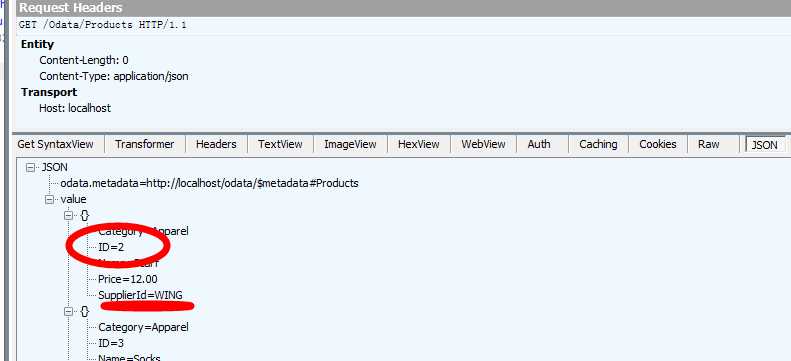791x361 pixels.
Task: Select the value tree node label
Action: click(73, 200)
